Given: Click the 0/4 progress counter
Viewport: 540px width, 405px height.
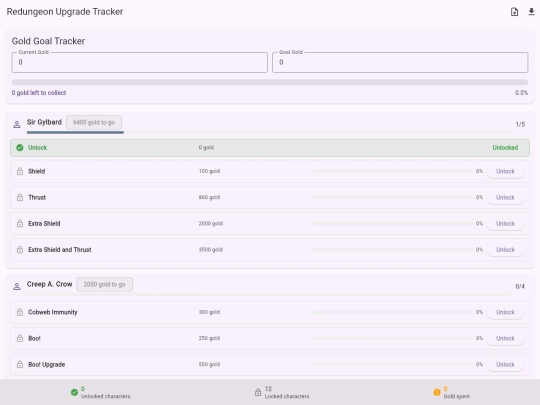Looking at the screenshot, I should [x=520, y=286].
